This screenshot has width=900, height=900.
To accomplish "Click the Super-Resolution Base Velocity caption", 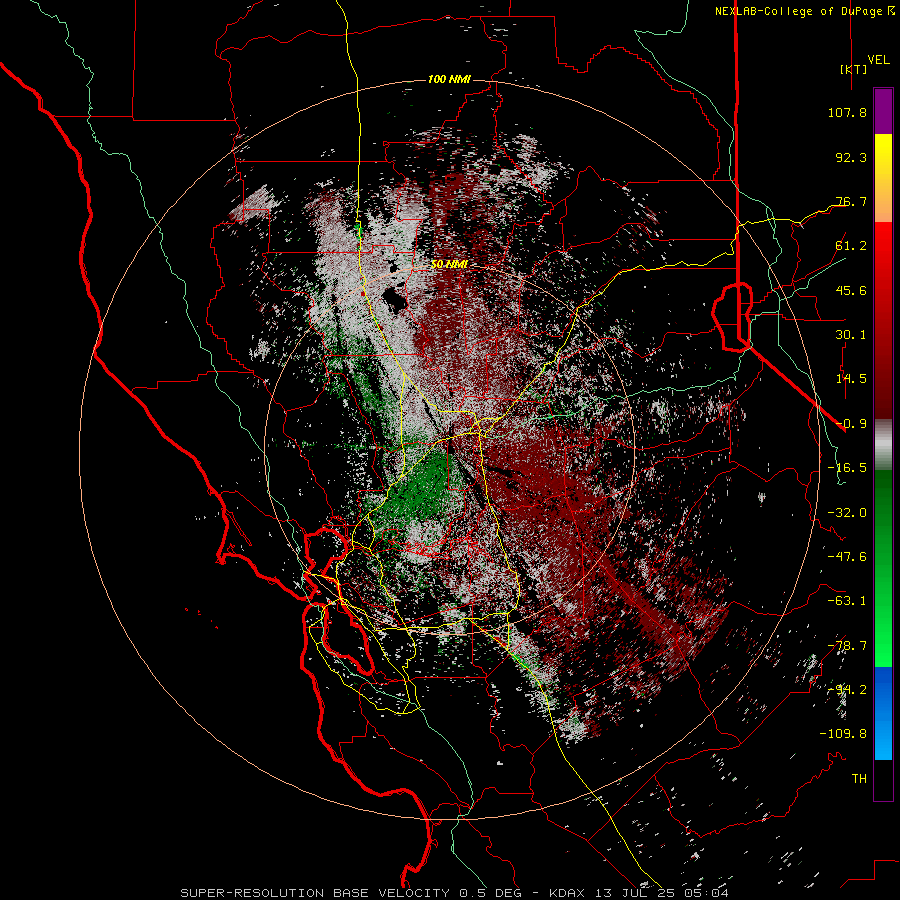I will pyautogui.click(x=455, y=893).
